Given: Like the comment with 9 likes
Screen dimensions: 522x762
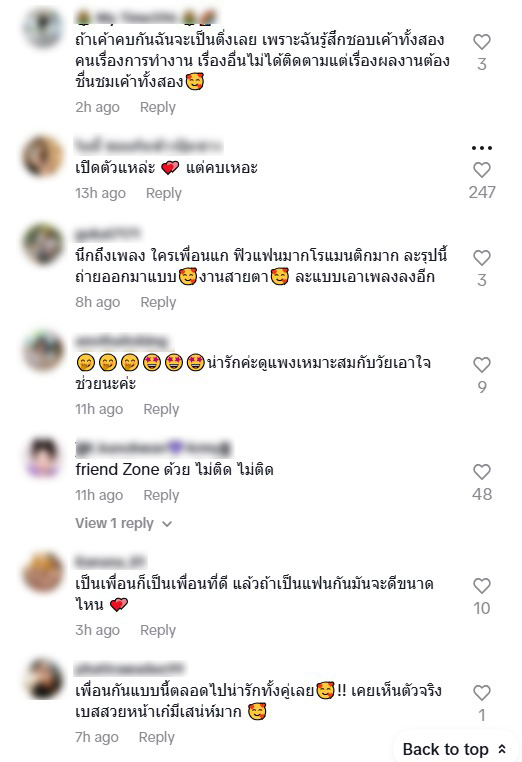Looking at the screenshot, I should pos(482,365).
